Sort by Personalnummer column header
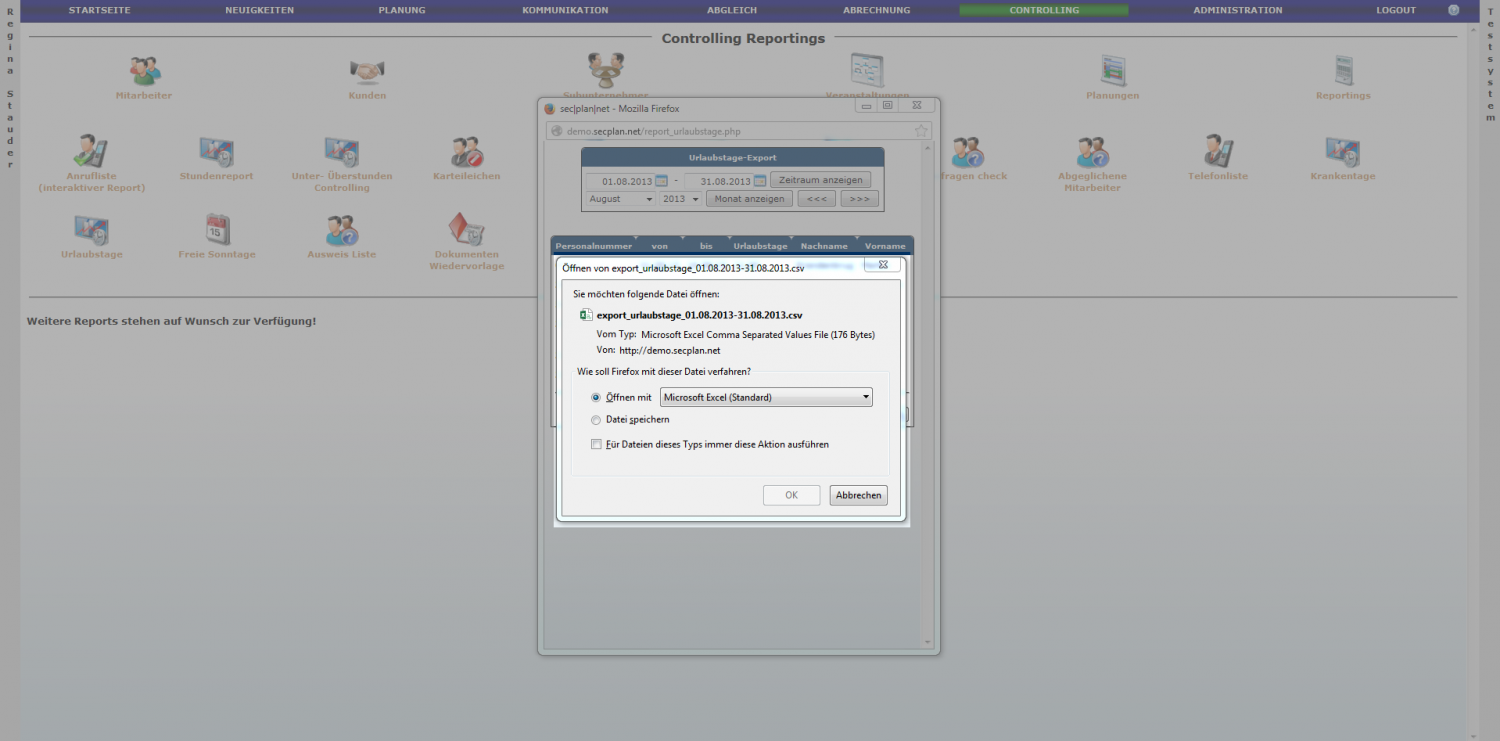This screenshot has height=741, width=1500. click(594, 246)
